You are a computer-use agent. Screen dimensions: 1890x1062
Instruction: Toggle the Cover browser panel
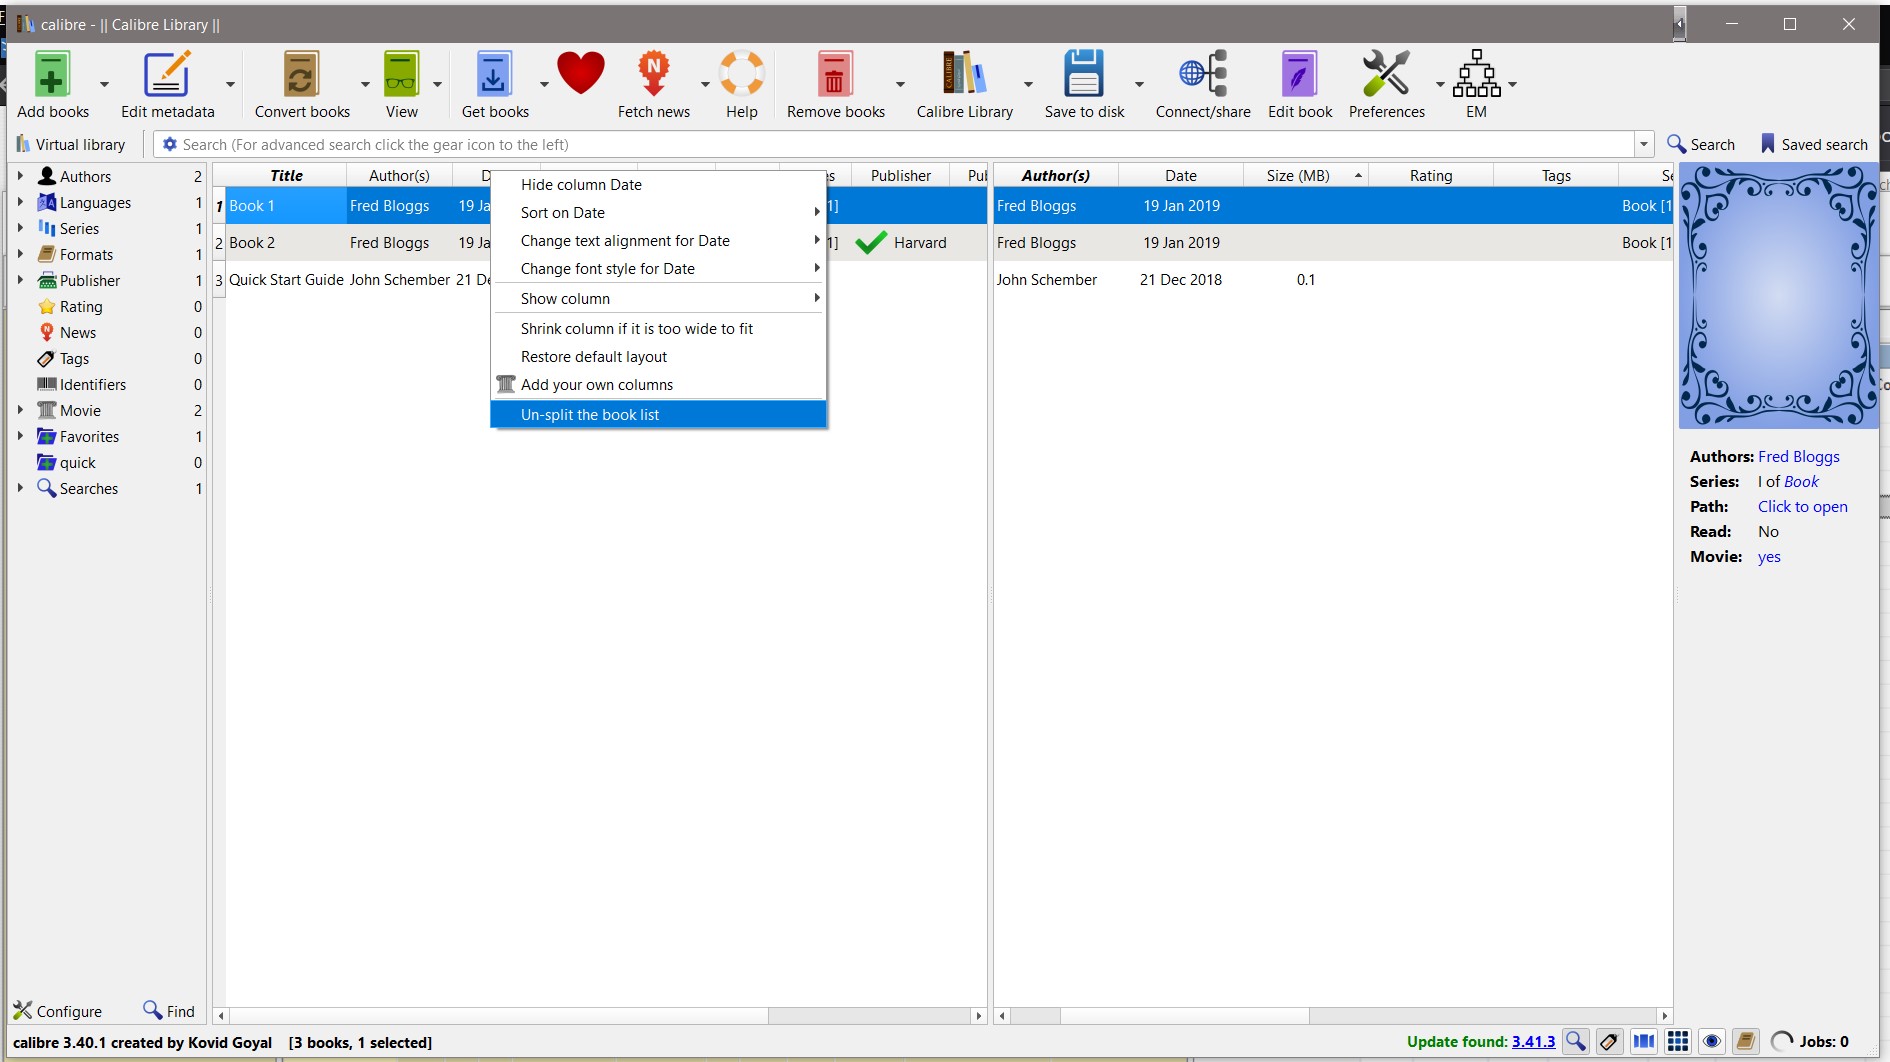pos(1644,1041)
